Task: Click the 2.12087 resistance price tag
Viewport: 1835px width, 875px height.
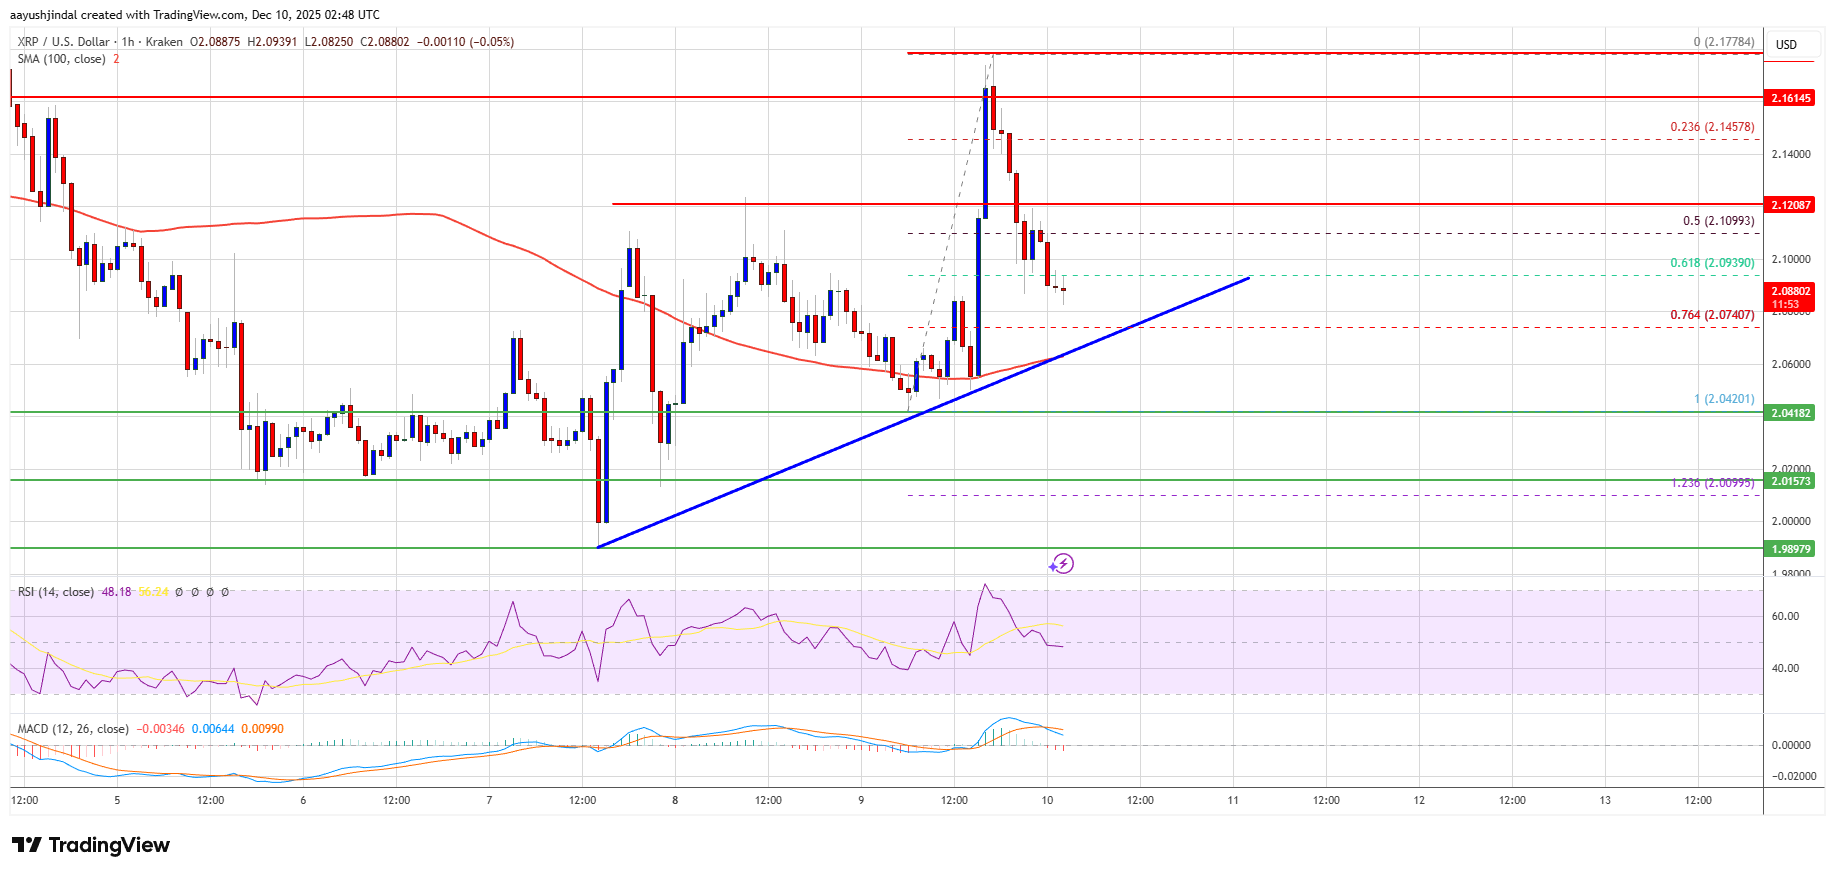Action: tap(1790, 205)
